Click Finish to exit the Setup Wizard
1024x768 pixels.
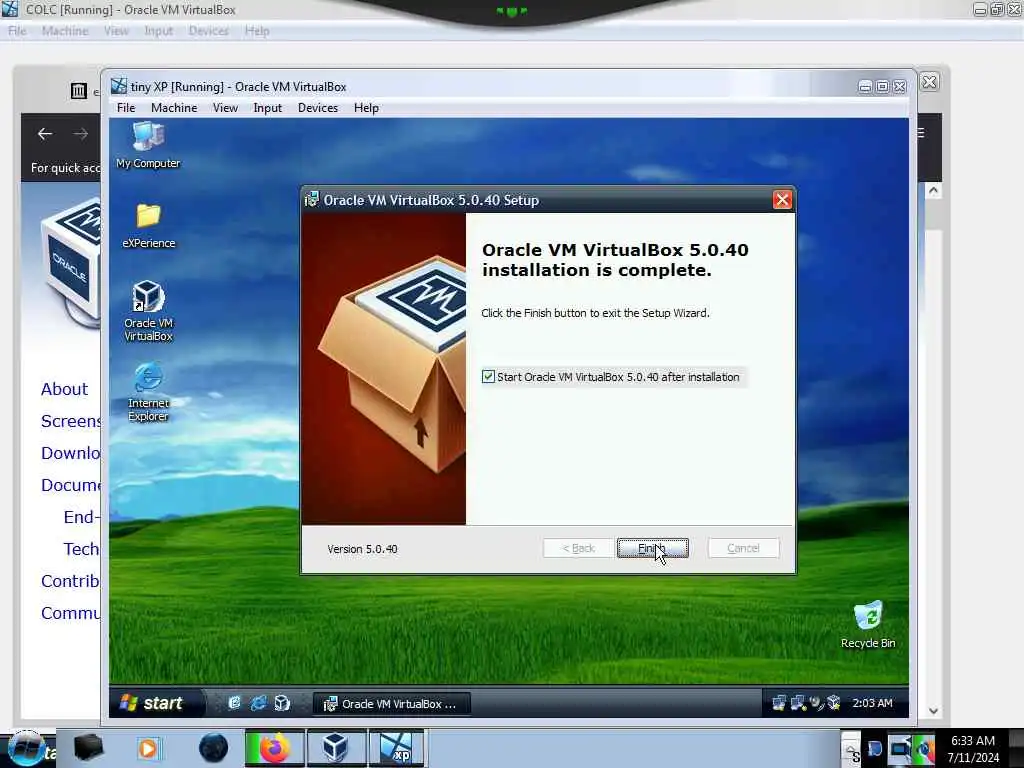(x=652, y=548)
